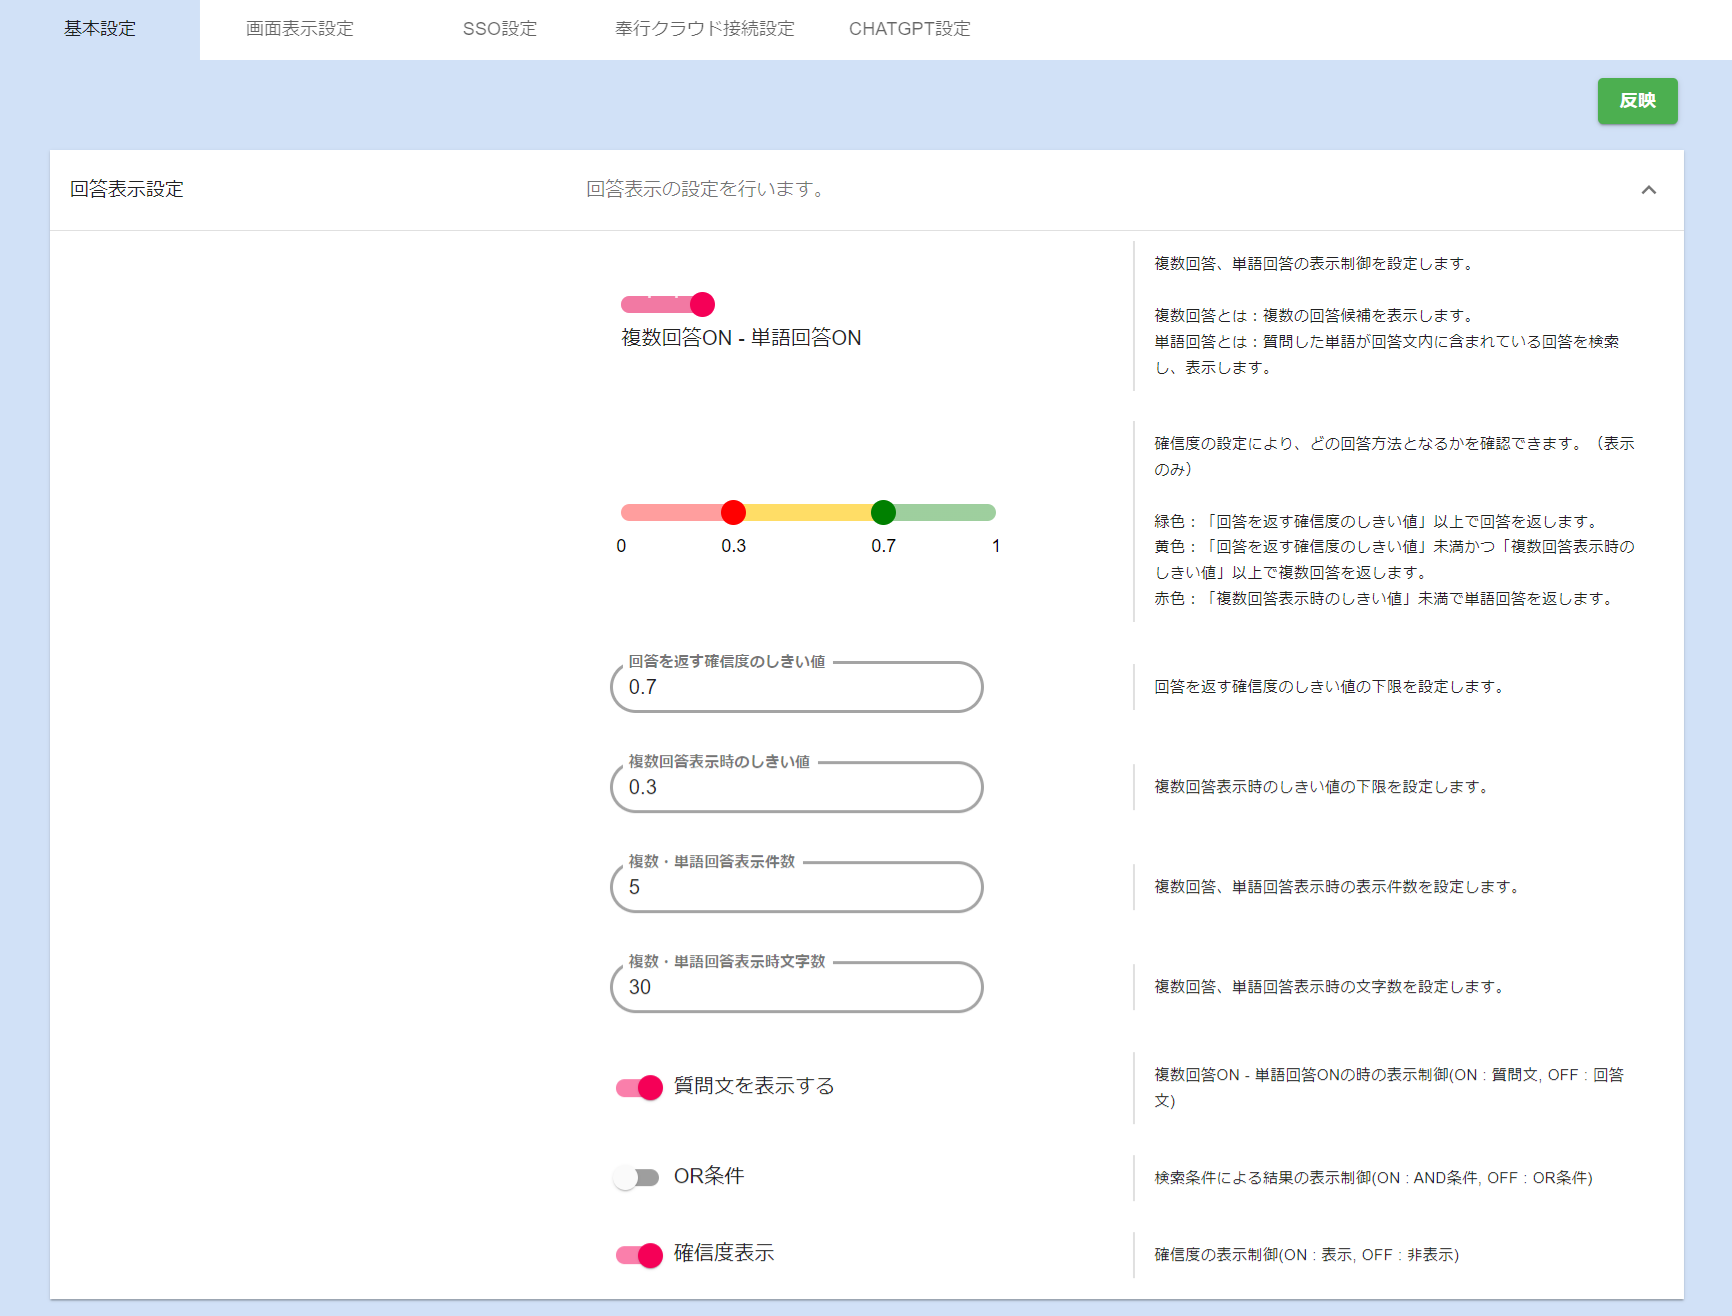Screen dimensions: 1732x1316
Task: Turn off the 確信度表示 switch
Action: (x=639, y=1255)
